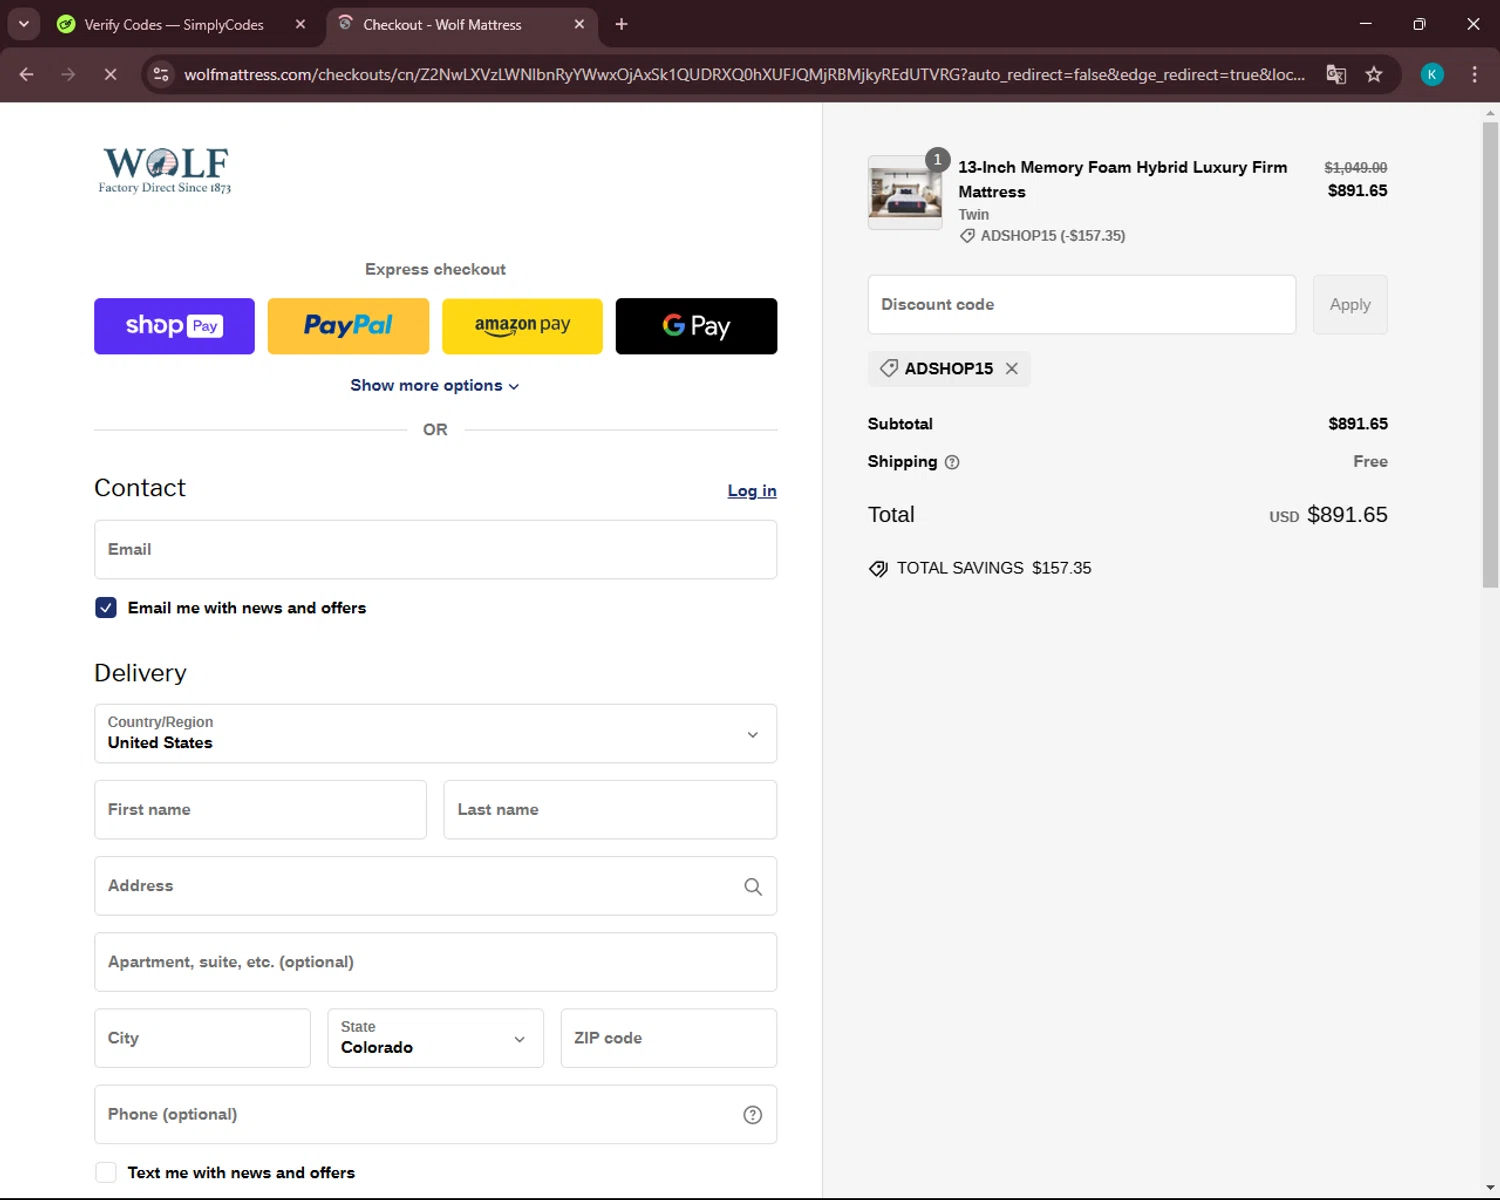
Task: Switch to Verify Codes — SimplyCodes tab
Action: coord(174,24)
